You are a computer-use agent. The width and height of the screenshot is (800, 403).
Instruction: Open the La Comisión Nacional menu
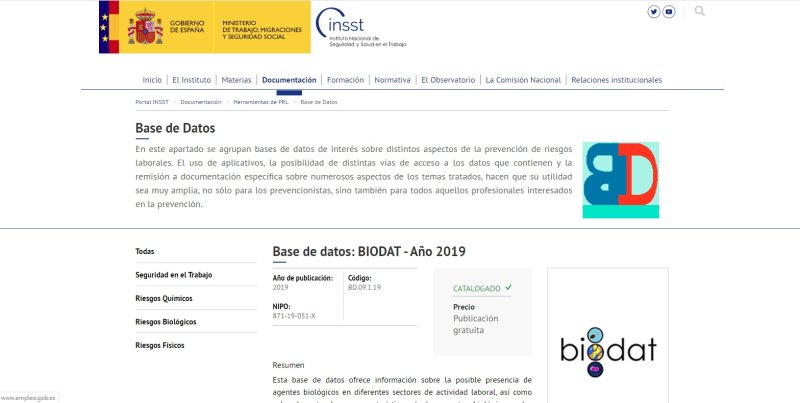(522, 80)
